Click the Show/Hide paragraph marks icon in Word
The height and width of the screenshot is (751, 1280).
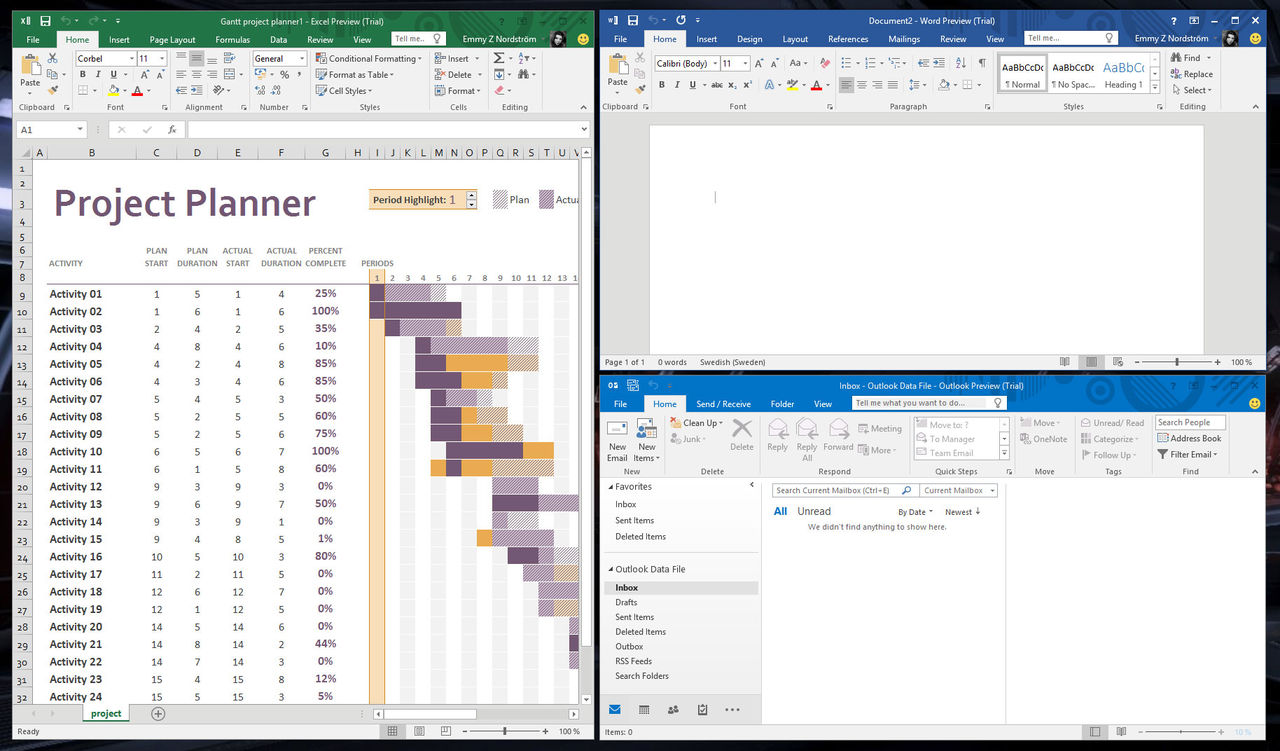pyautogui.click(x=981, y=63)
